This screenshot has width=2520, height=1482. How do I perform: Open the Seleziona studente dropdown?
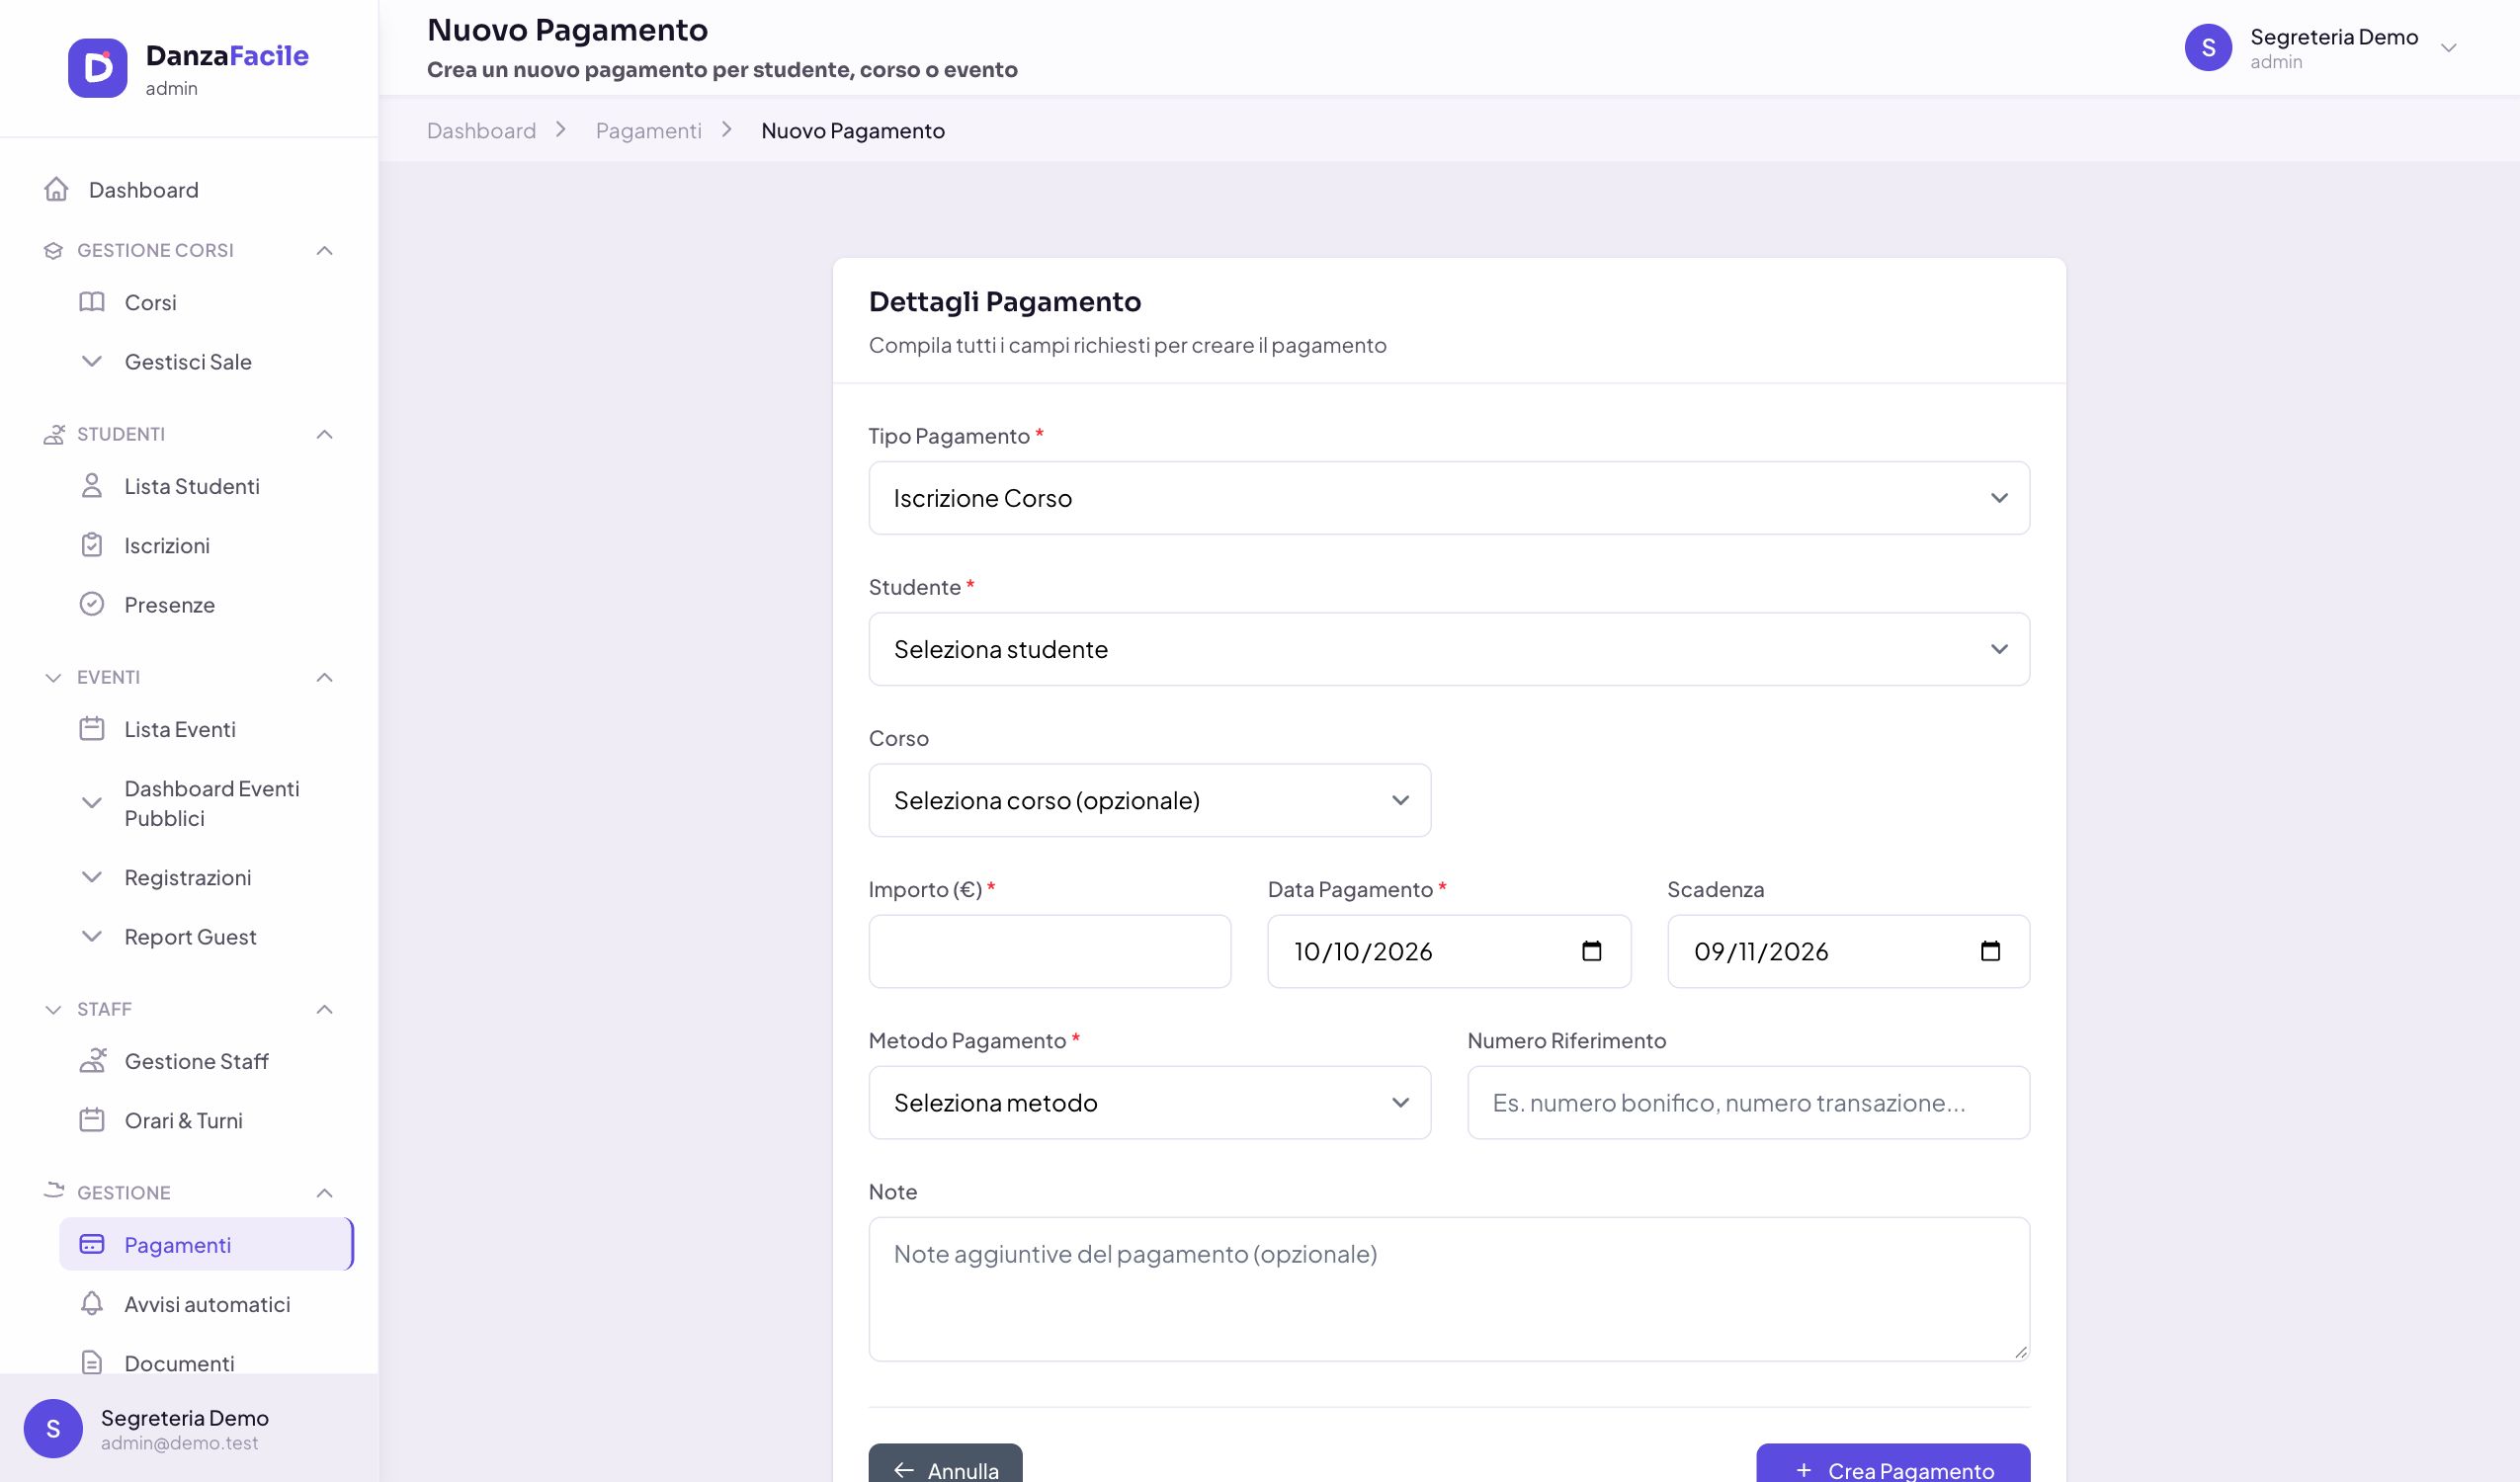pos(1449,649)
